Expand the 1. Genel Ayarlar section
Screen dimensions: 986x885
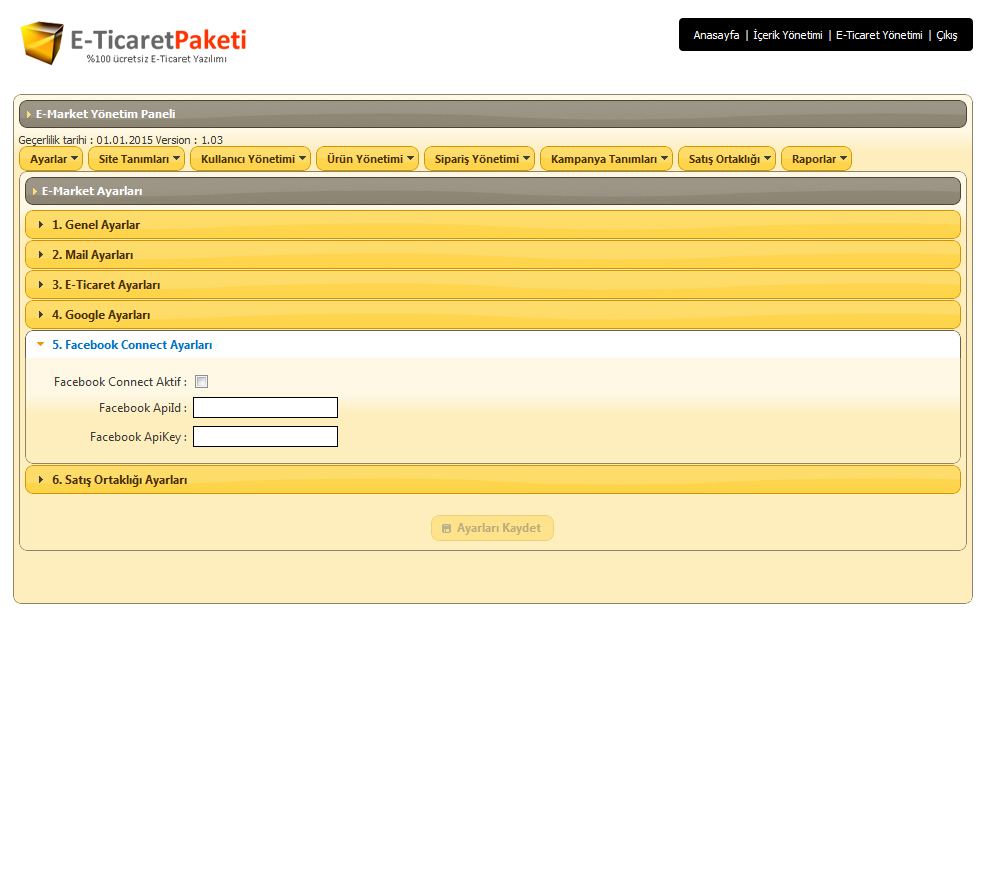96,225
